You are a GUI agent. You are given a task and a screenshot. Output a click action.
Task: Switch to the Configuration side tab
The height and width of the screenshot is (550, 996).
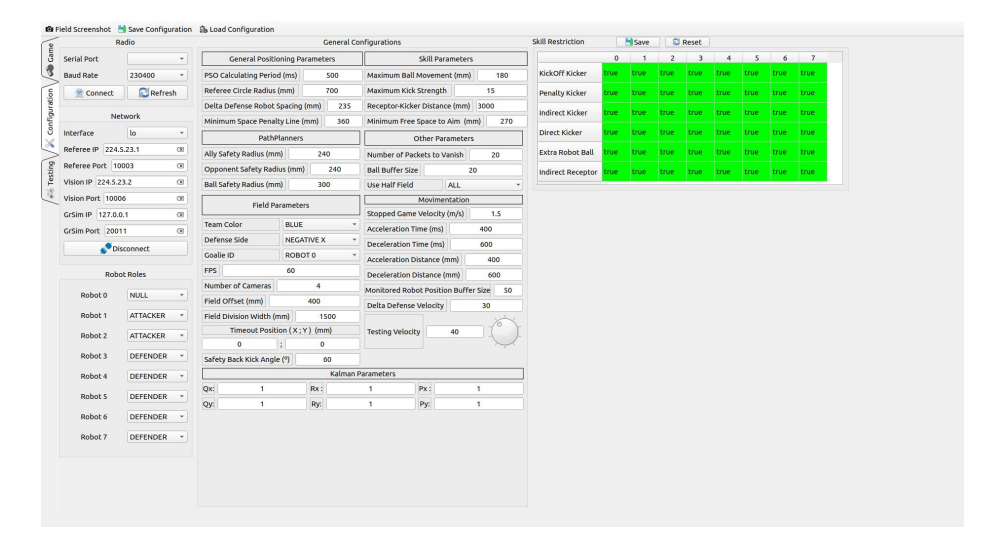pyautogui.click(x=50, y=118)
